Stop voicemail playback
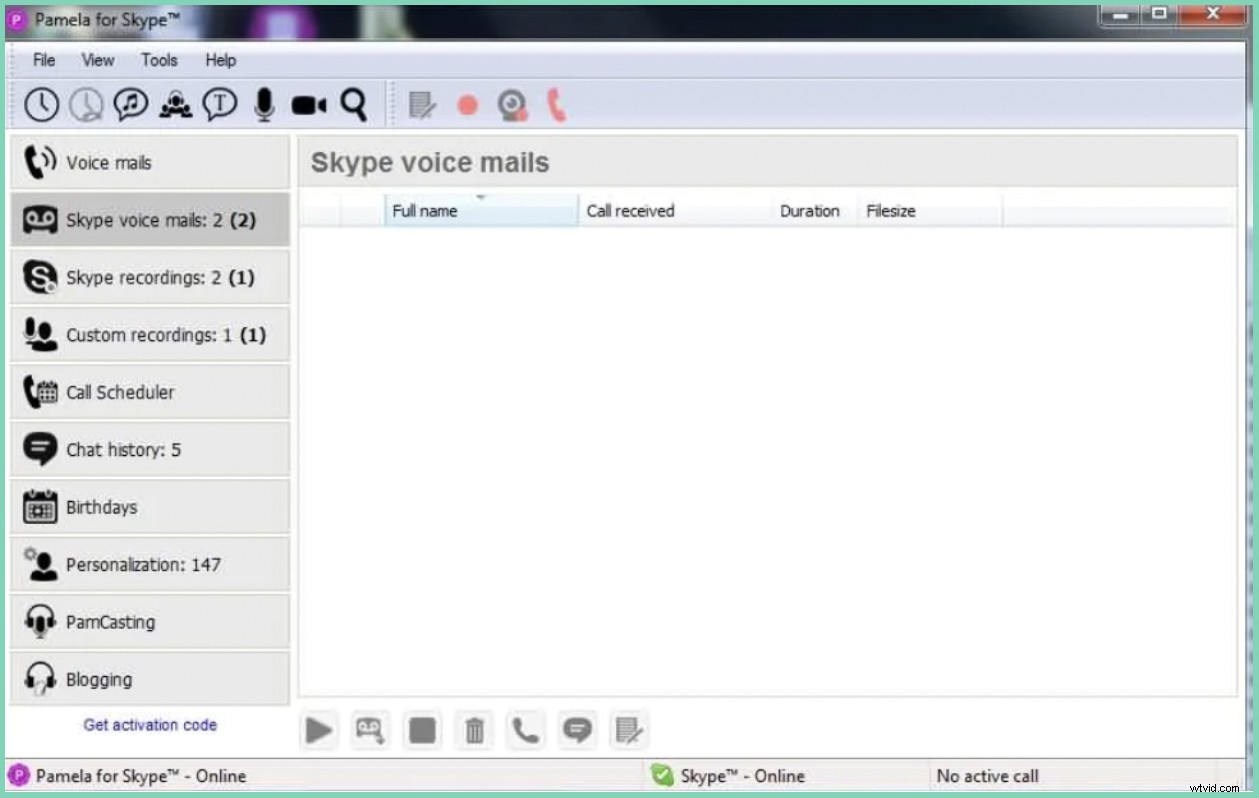The width and height of the screenshot is (1259, 798). [422, 730]
